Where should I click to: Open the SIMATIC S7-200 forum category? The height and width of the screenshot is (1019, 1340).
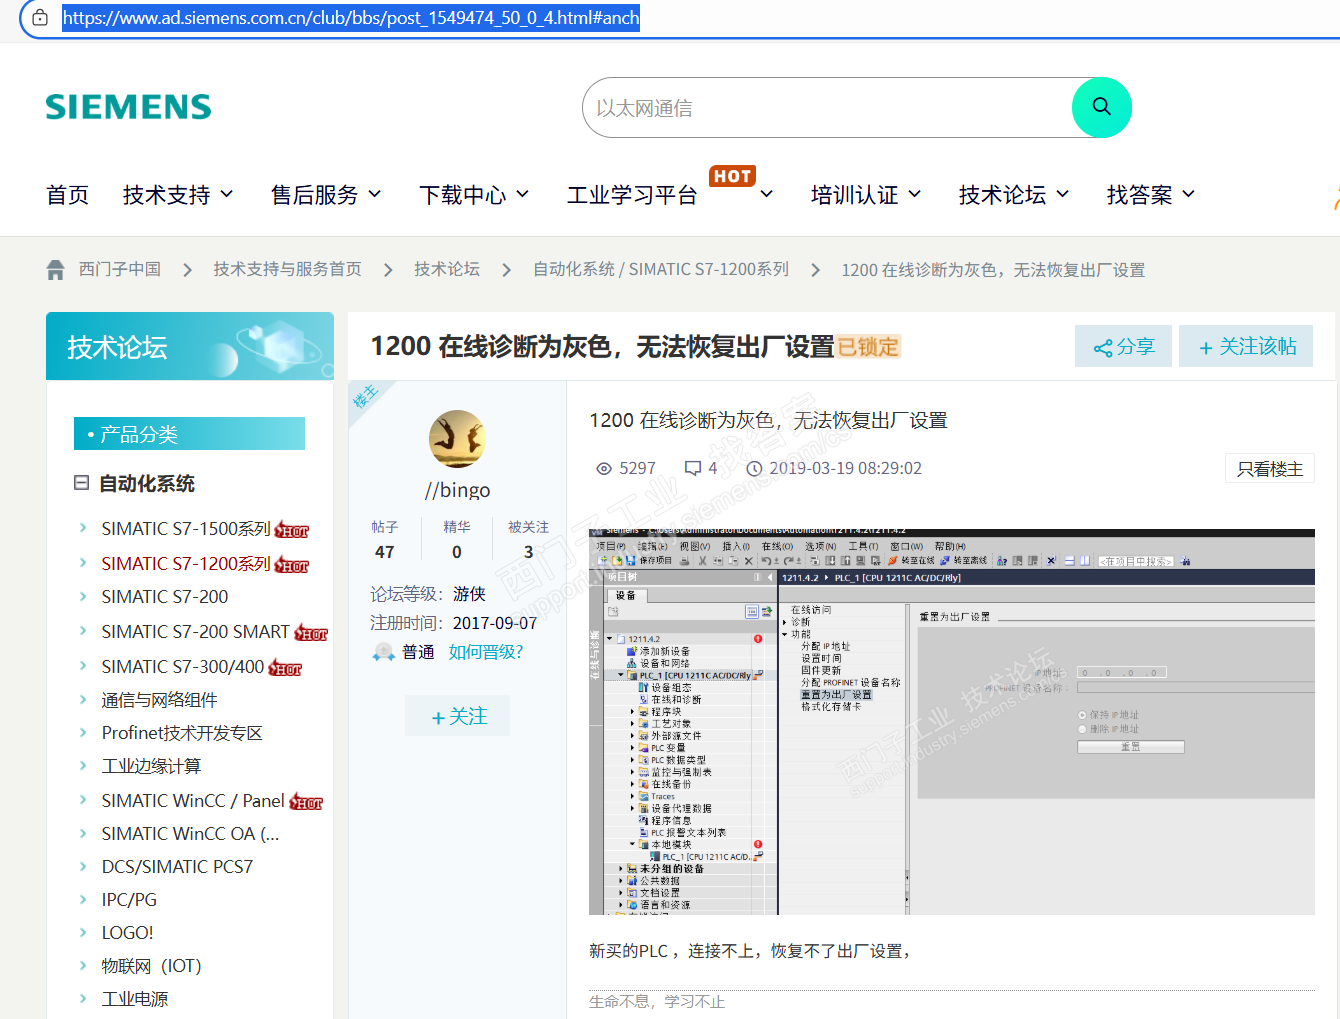(165, 597)
